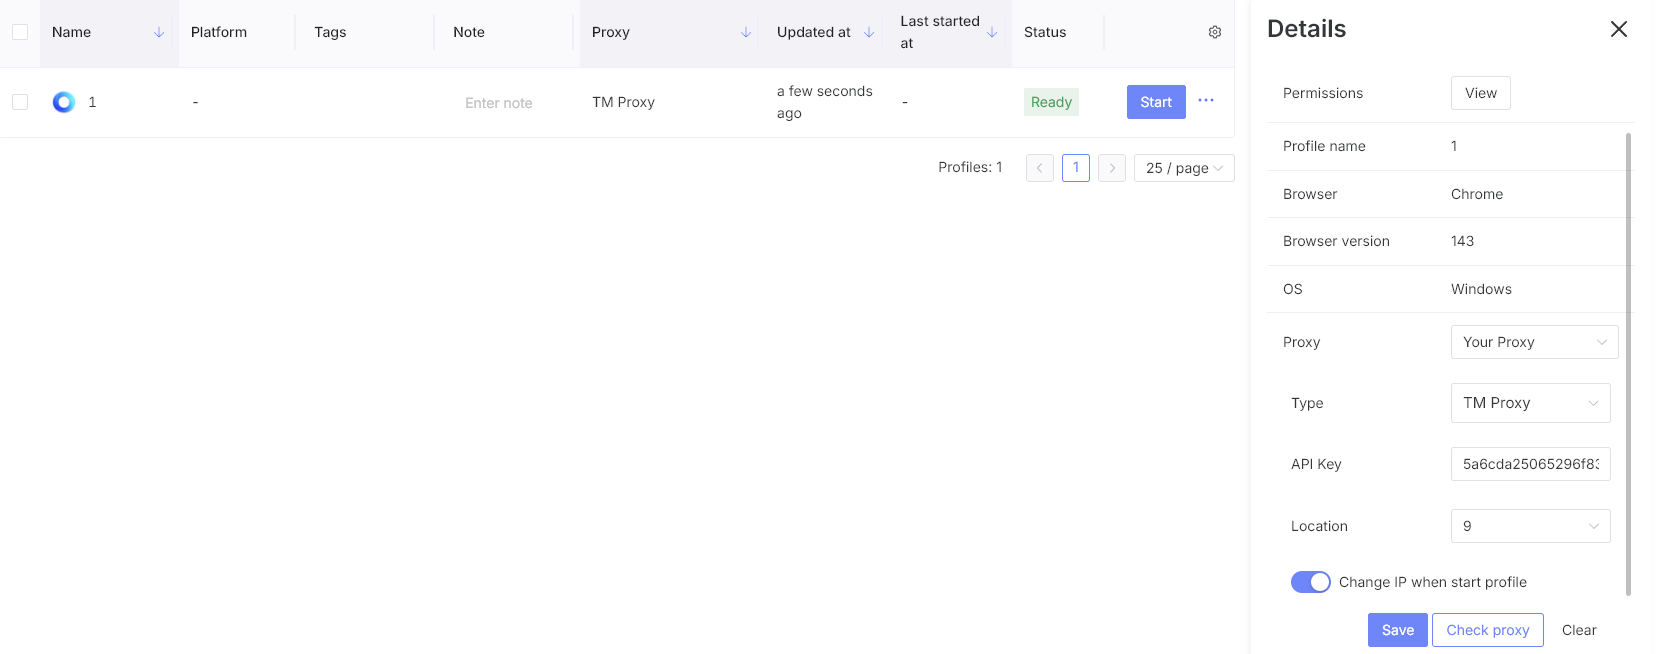Disable Change IP when start profile
Screen dimensions: 1674x654
coord(1310,582)
